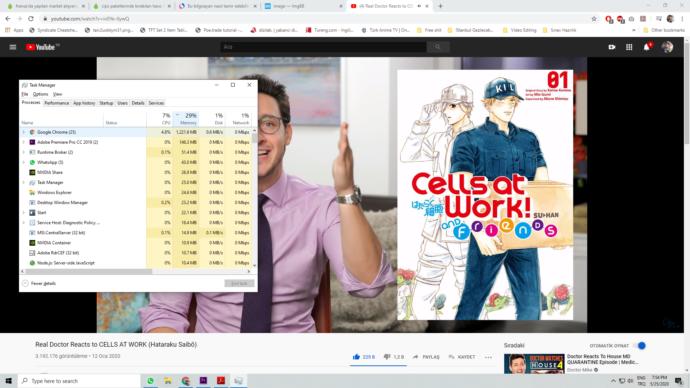Click the YouTube search input field
The image size is (690, 388).
(323, 47)
